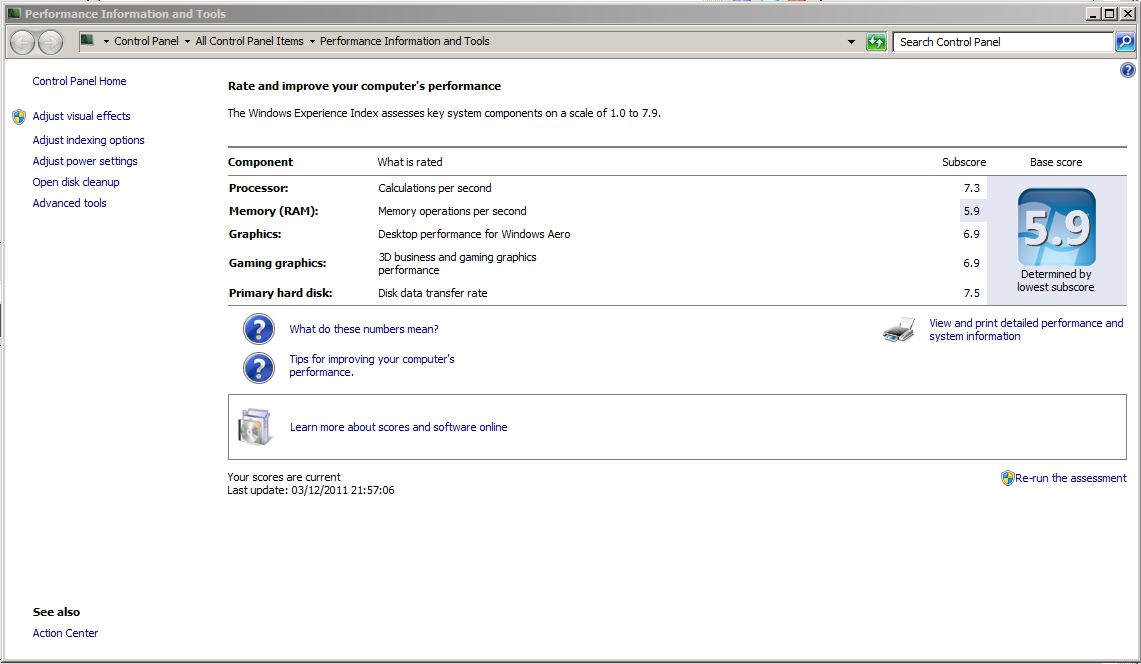Click the Last update date text
Image resolution: width=1141 pixels, height=664 pixels.
point(311,491)
